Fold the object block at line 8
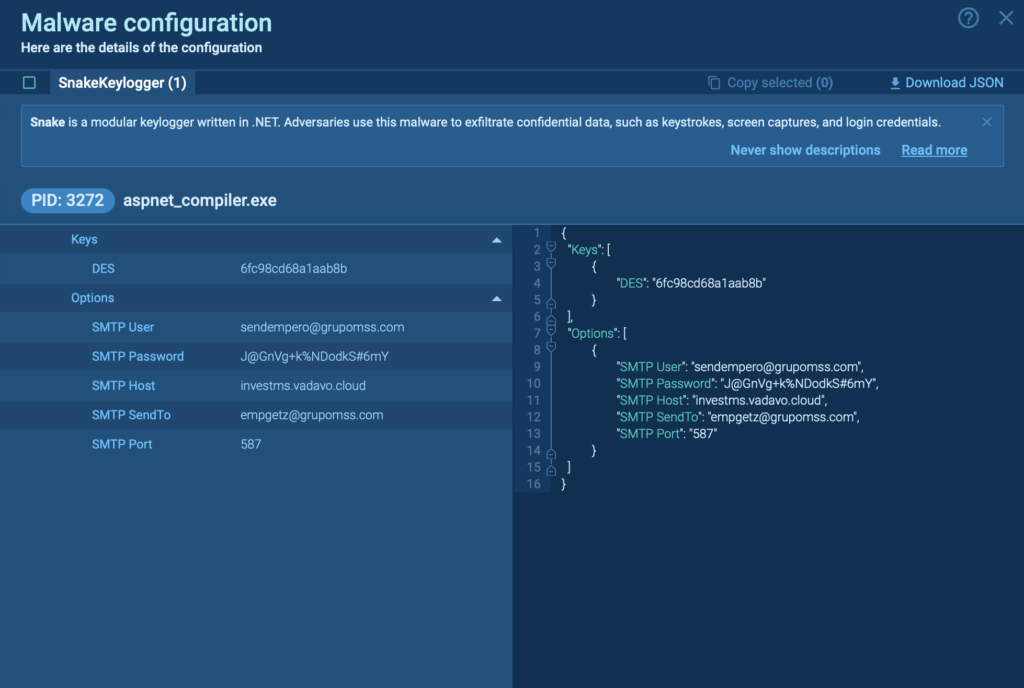This screenshot has width=1024, height=688. [550, 350]
